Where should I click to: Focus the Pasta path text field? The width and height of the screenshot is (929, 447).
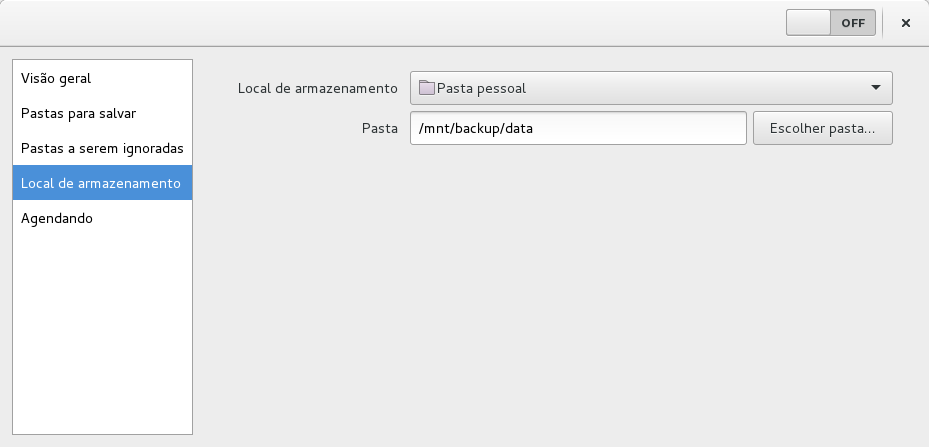tap(578, 128)
